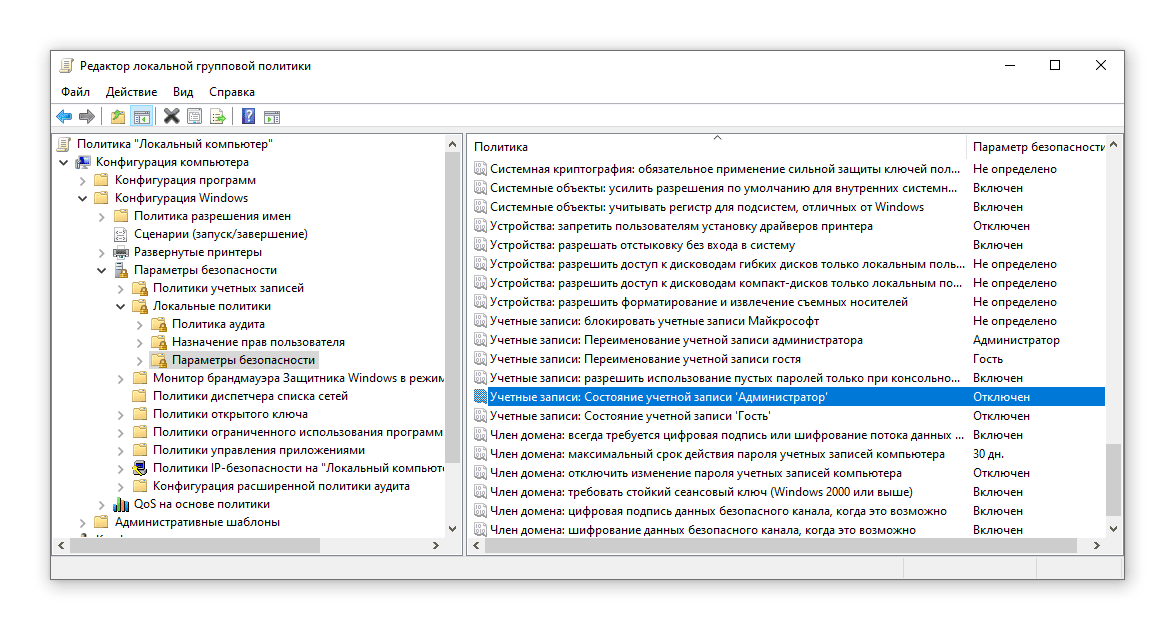Open Help with the question mark icon

(249, 116)
